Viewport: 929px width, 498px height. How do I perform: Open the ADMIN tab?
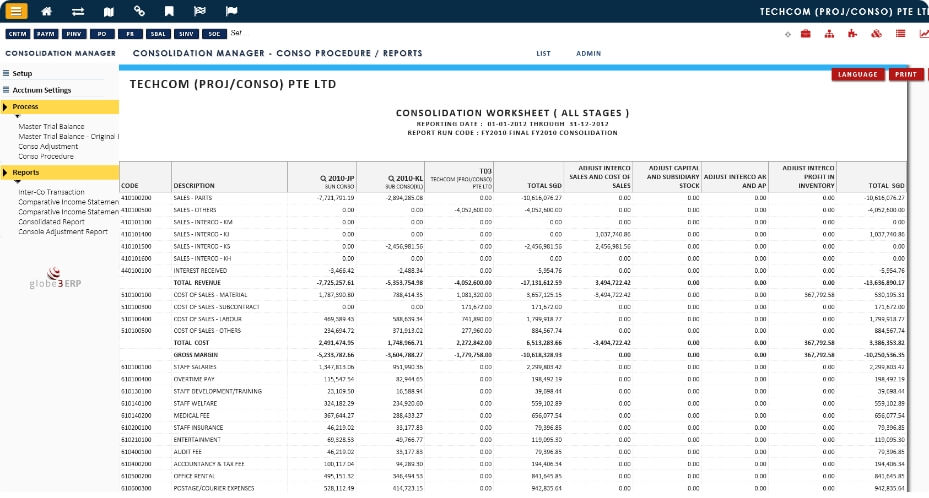point(588,53)
